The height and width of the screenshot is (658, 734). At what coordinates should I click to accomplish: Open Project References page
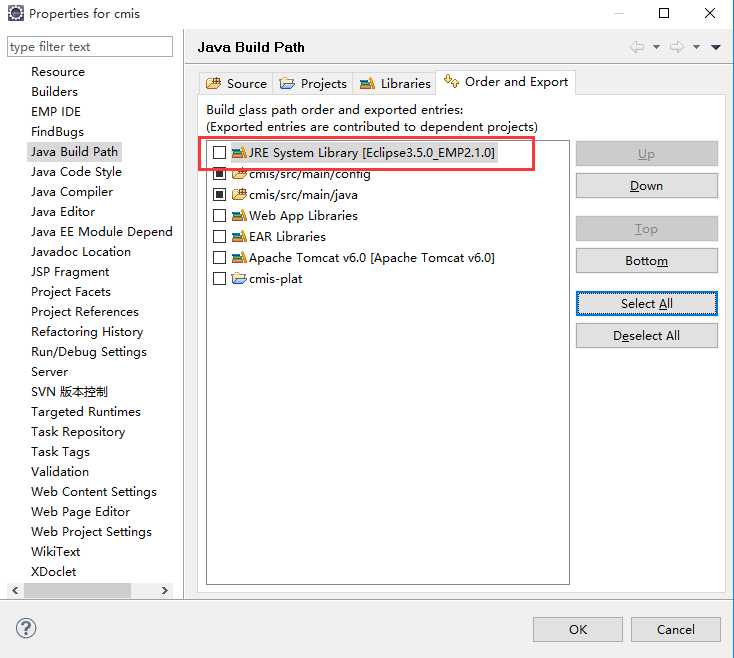85,312
